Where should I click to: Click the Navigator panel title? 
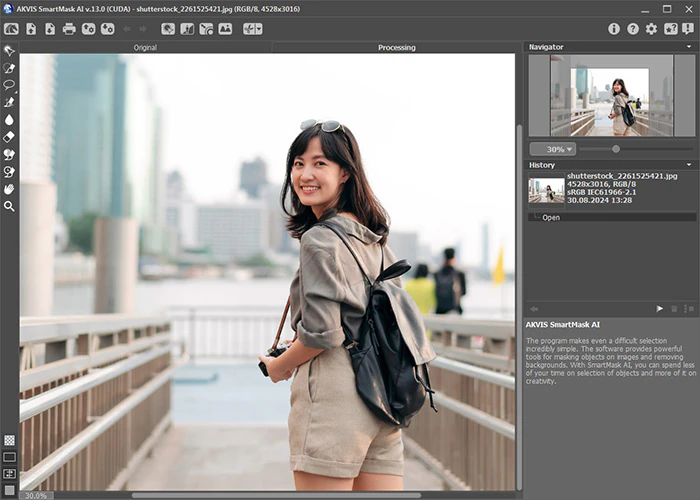[x=546, y=47]
